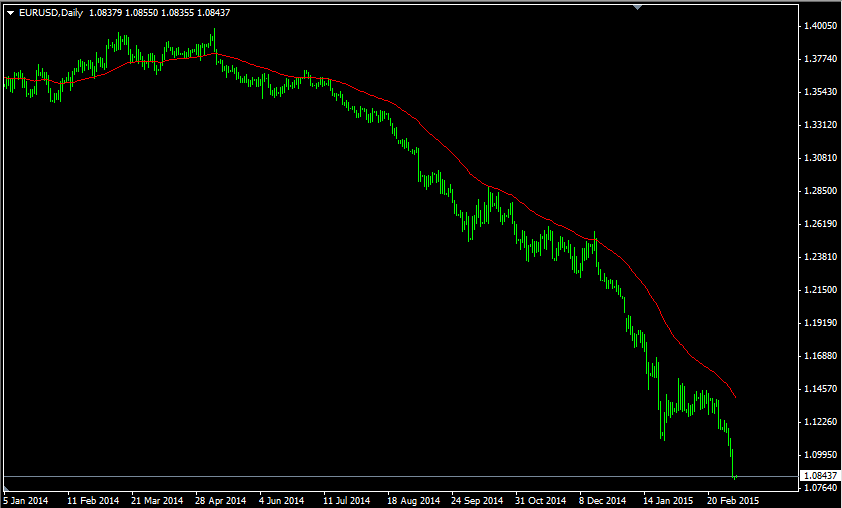
Task: Click the chart shift marker triangle at top
Action: (x=637, y=7)
